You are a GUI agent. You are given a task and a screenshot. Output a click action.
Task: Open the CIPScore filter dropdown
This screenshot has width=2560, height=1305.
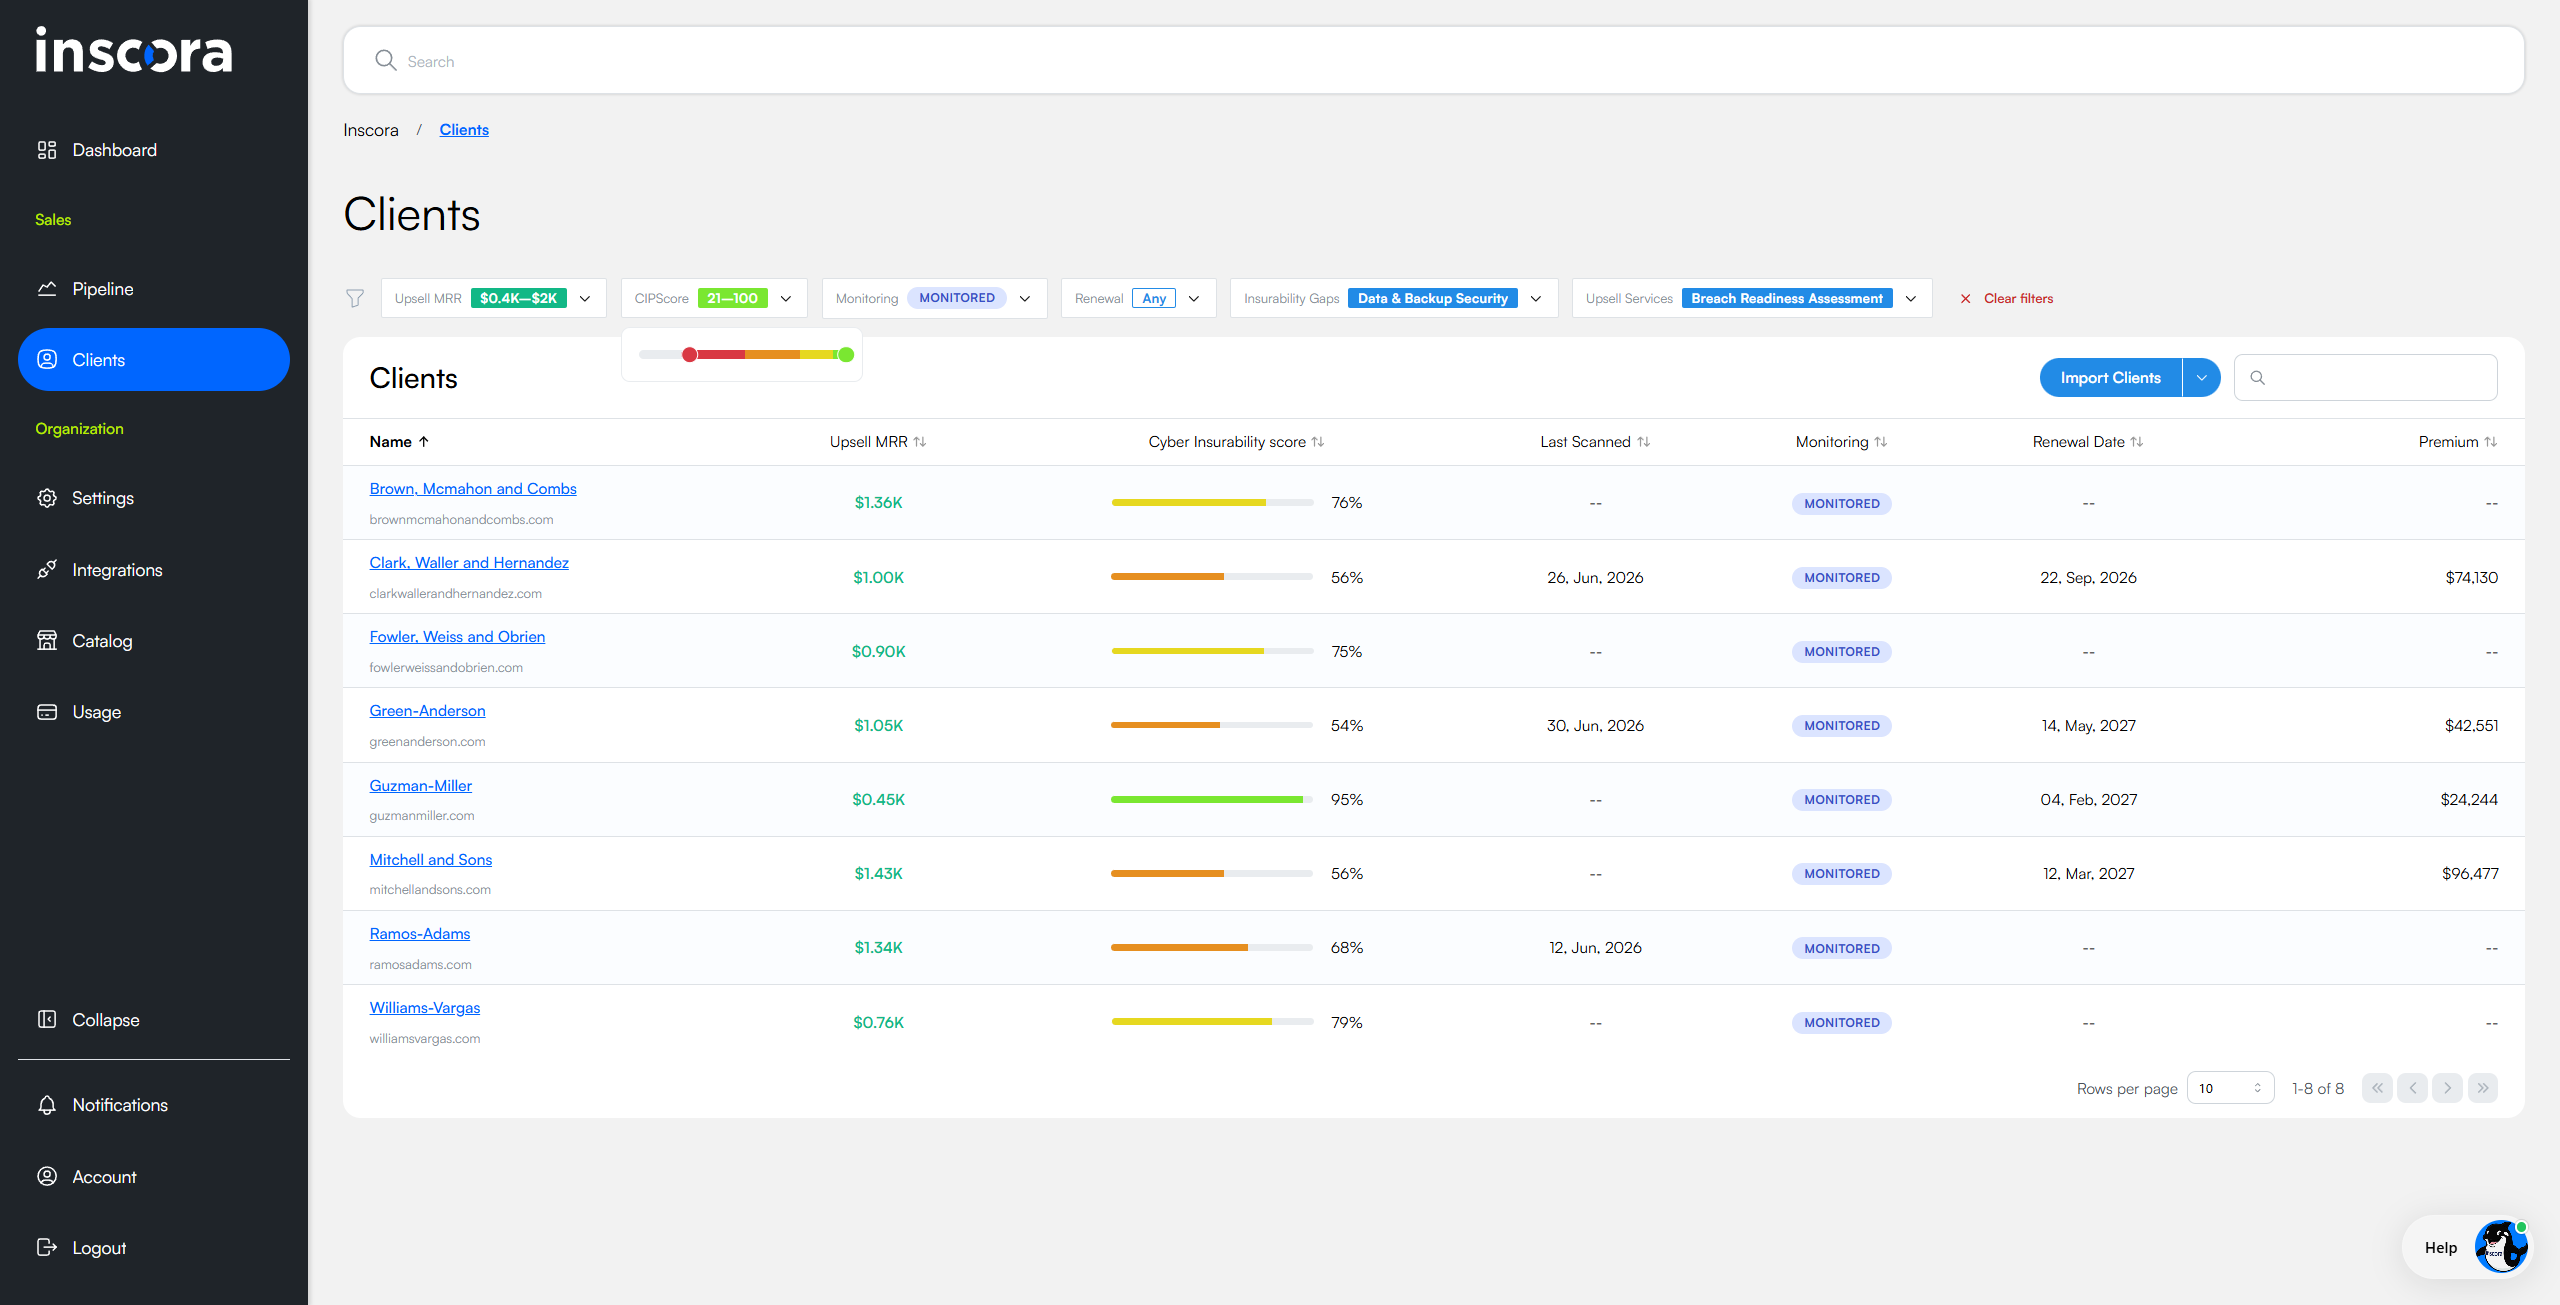[x=714, y=298]
